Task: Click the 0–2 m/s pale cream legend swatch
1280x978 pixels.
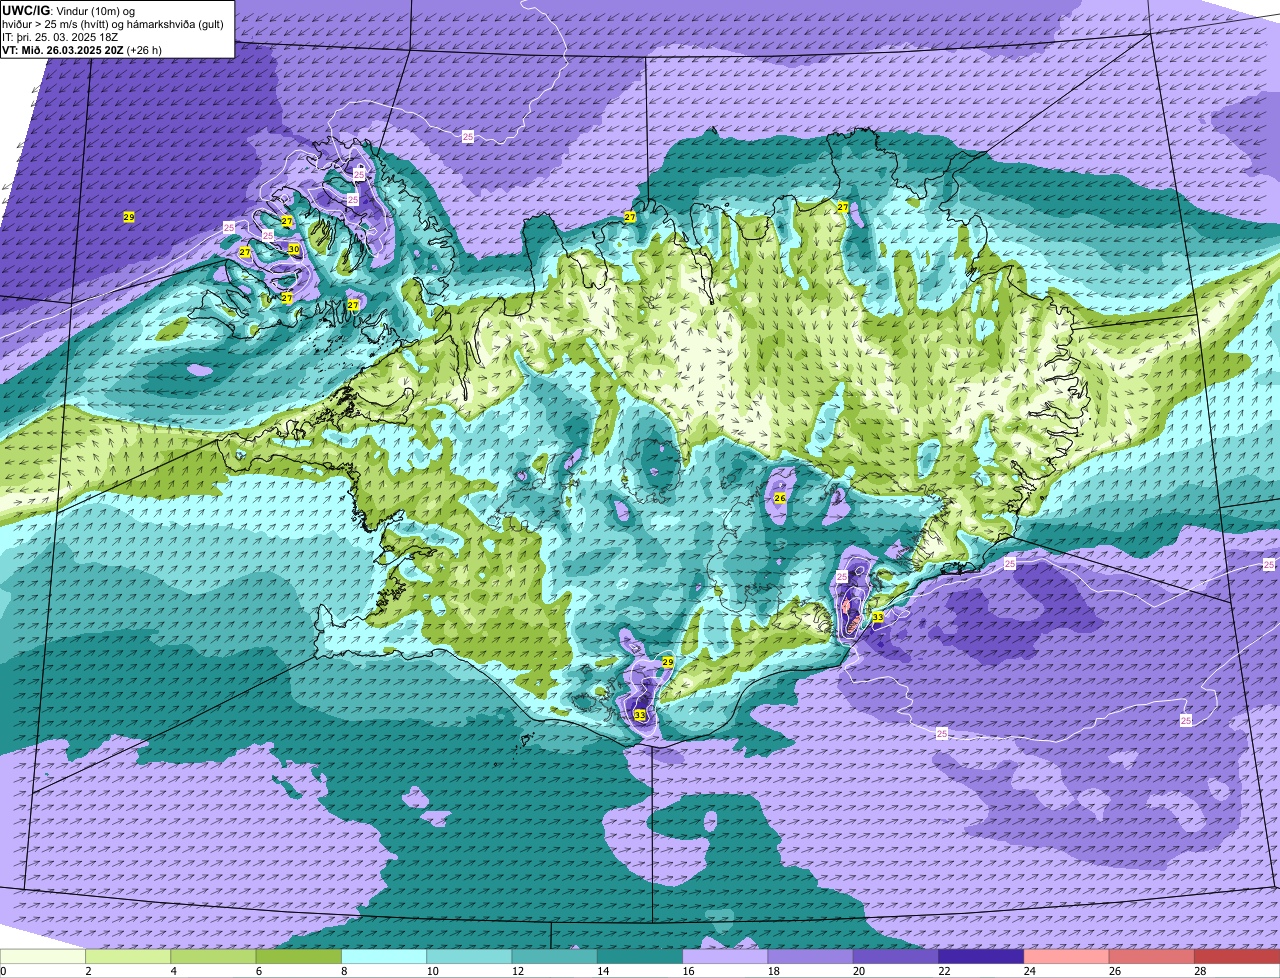Action: [43, 956]
